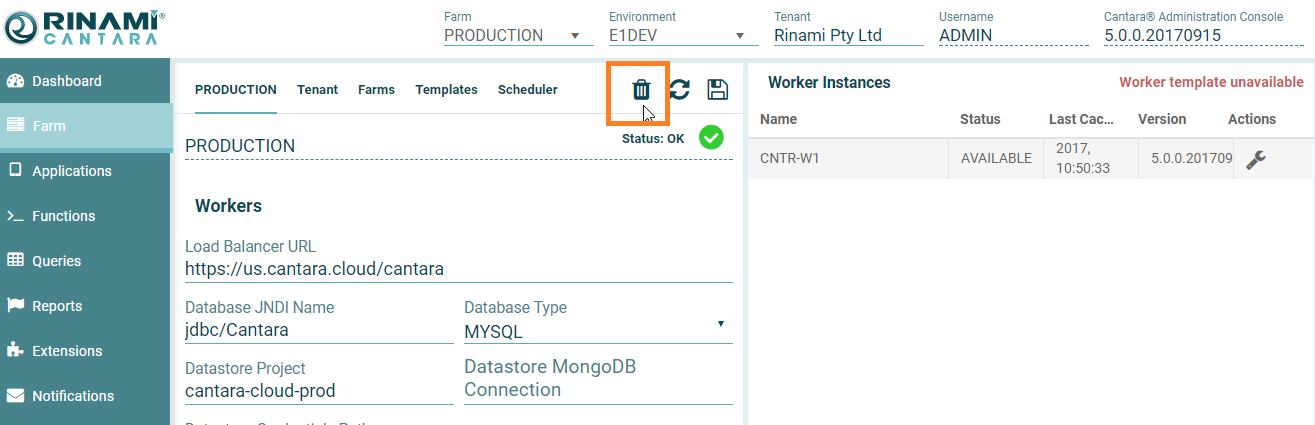Click the trash can delete icon
The height and width of the screenshot is (425, 1315).
pos(641,90)
